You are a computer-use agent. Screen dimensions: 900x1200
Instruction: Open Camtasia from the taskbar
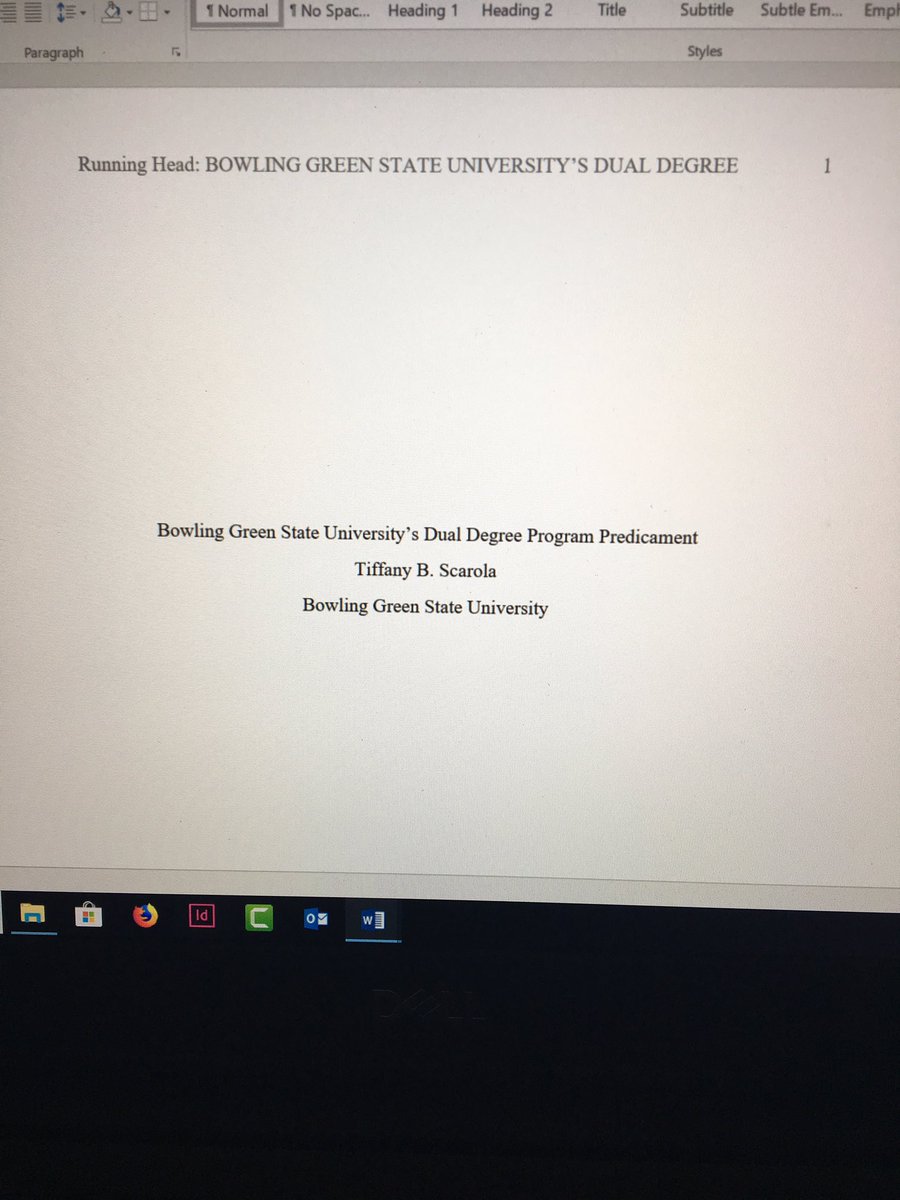click(x=259, y=916)
